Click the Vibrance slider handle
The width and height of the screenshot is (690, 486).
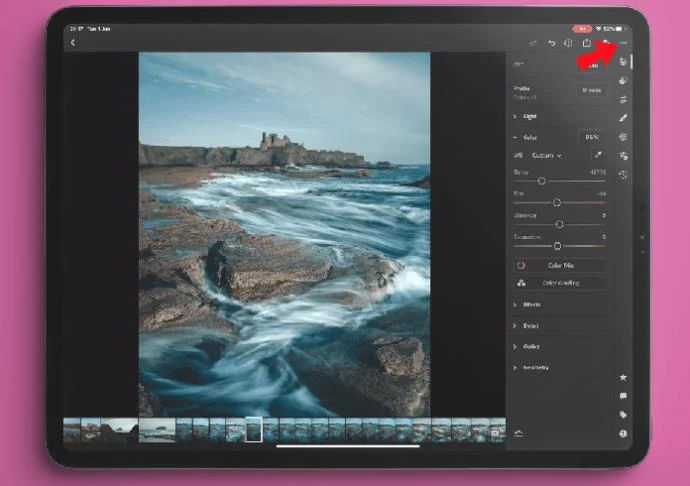[x=559, y=224]
